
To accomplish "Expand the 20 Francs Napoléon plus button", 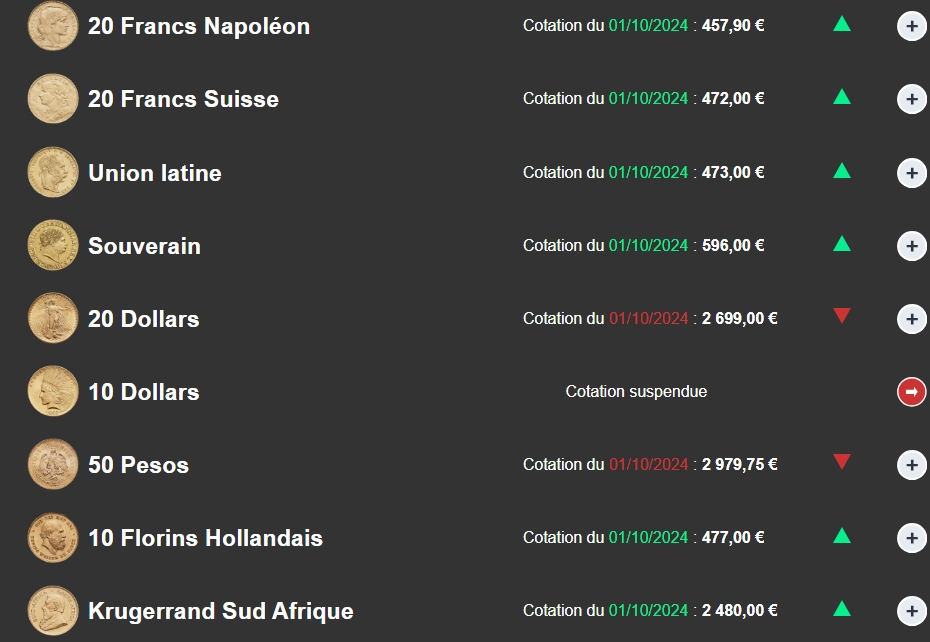I will click(911, 26).
